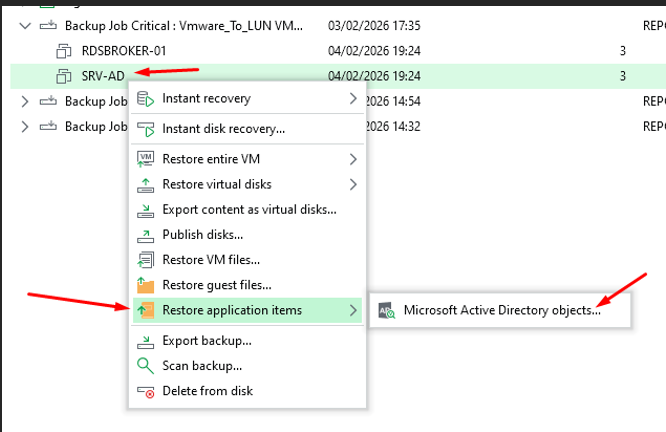This screenshot has width=666, height=432.
Task: Choose Delete from disk
Action: tap(247, 391)
